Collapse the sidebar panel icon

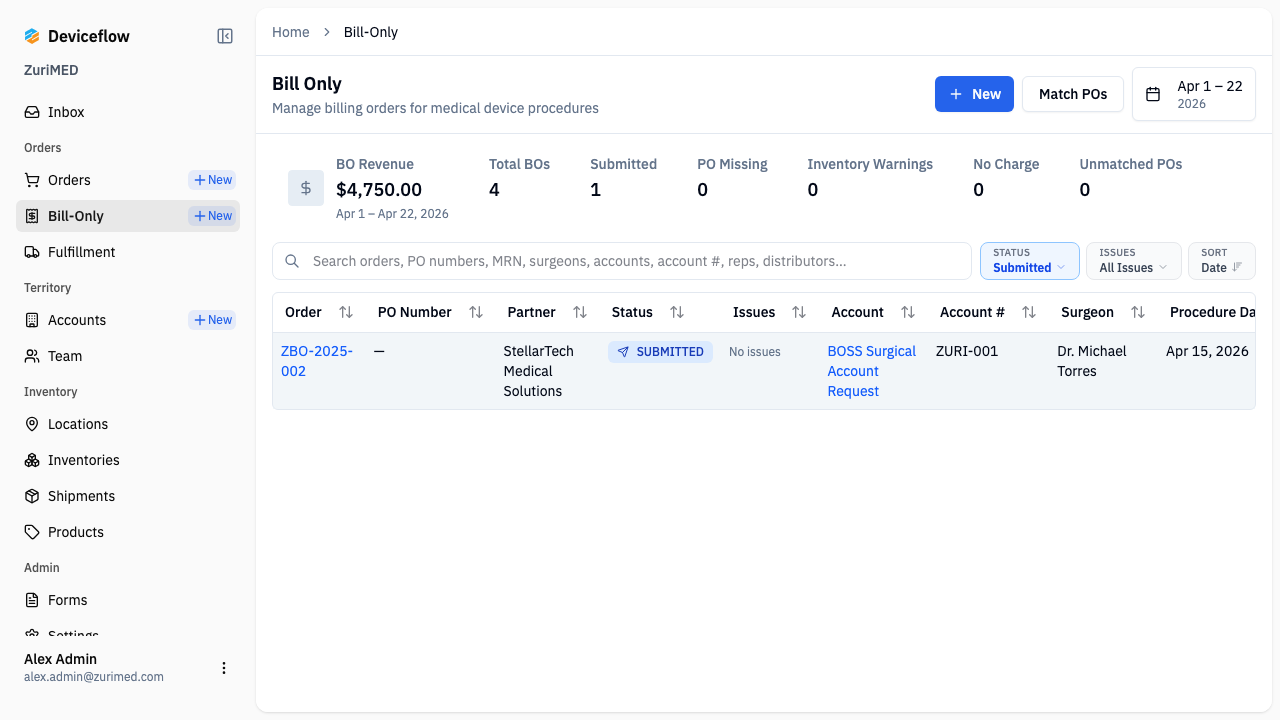click(x=225, y=36)
